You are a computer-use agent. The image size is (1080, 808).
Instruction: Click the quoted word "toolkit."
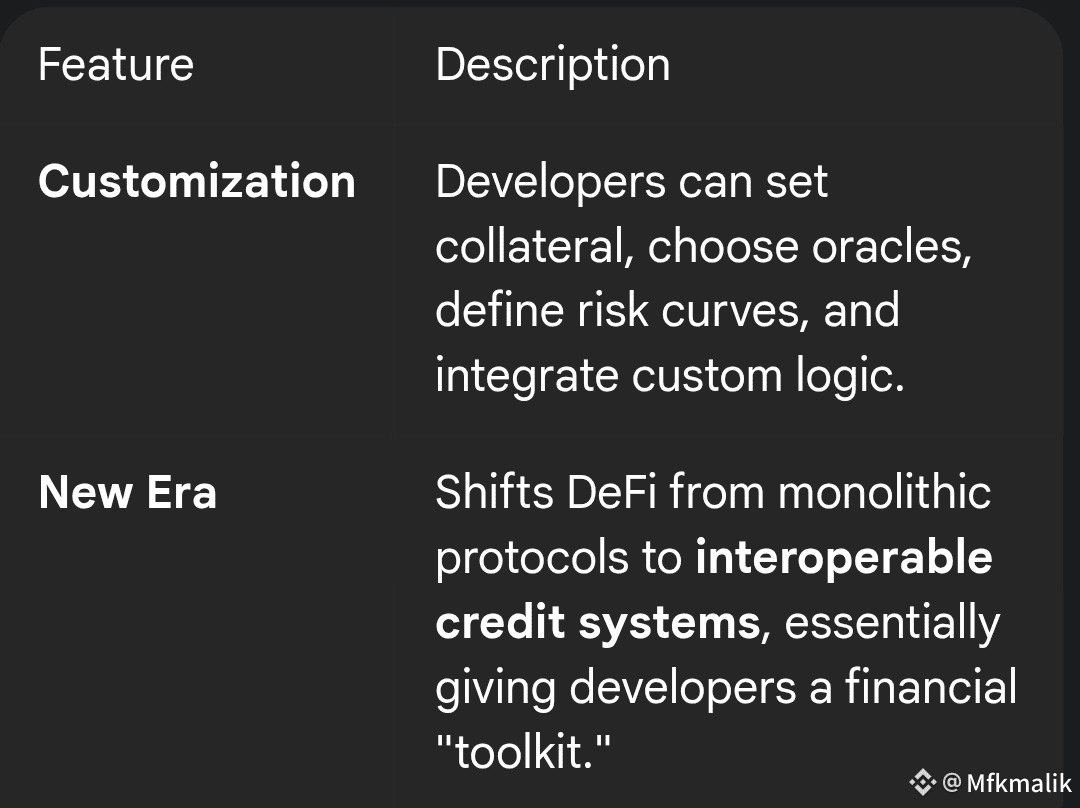[523, 752]
